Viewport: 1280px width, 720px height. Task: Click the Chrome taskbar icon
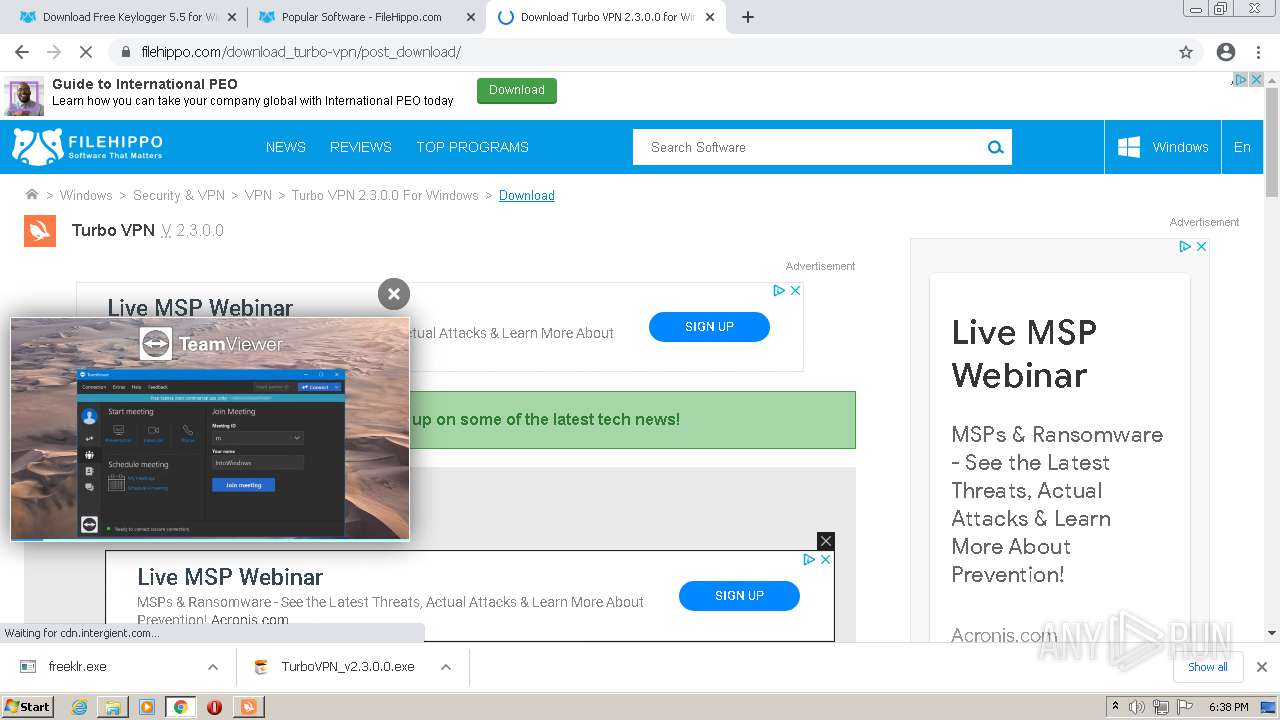point(180,707)
